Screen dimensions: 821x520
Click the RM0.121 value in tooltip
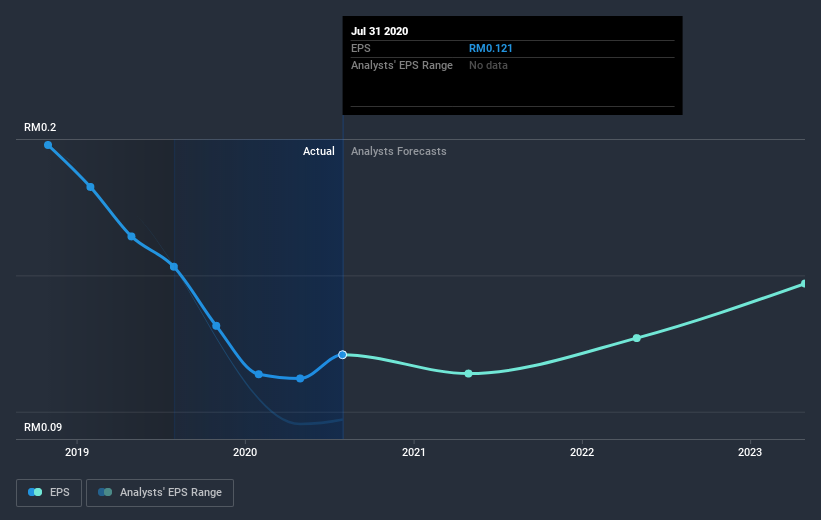point(491,48)
